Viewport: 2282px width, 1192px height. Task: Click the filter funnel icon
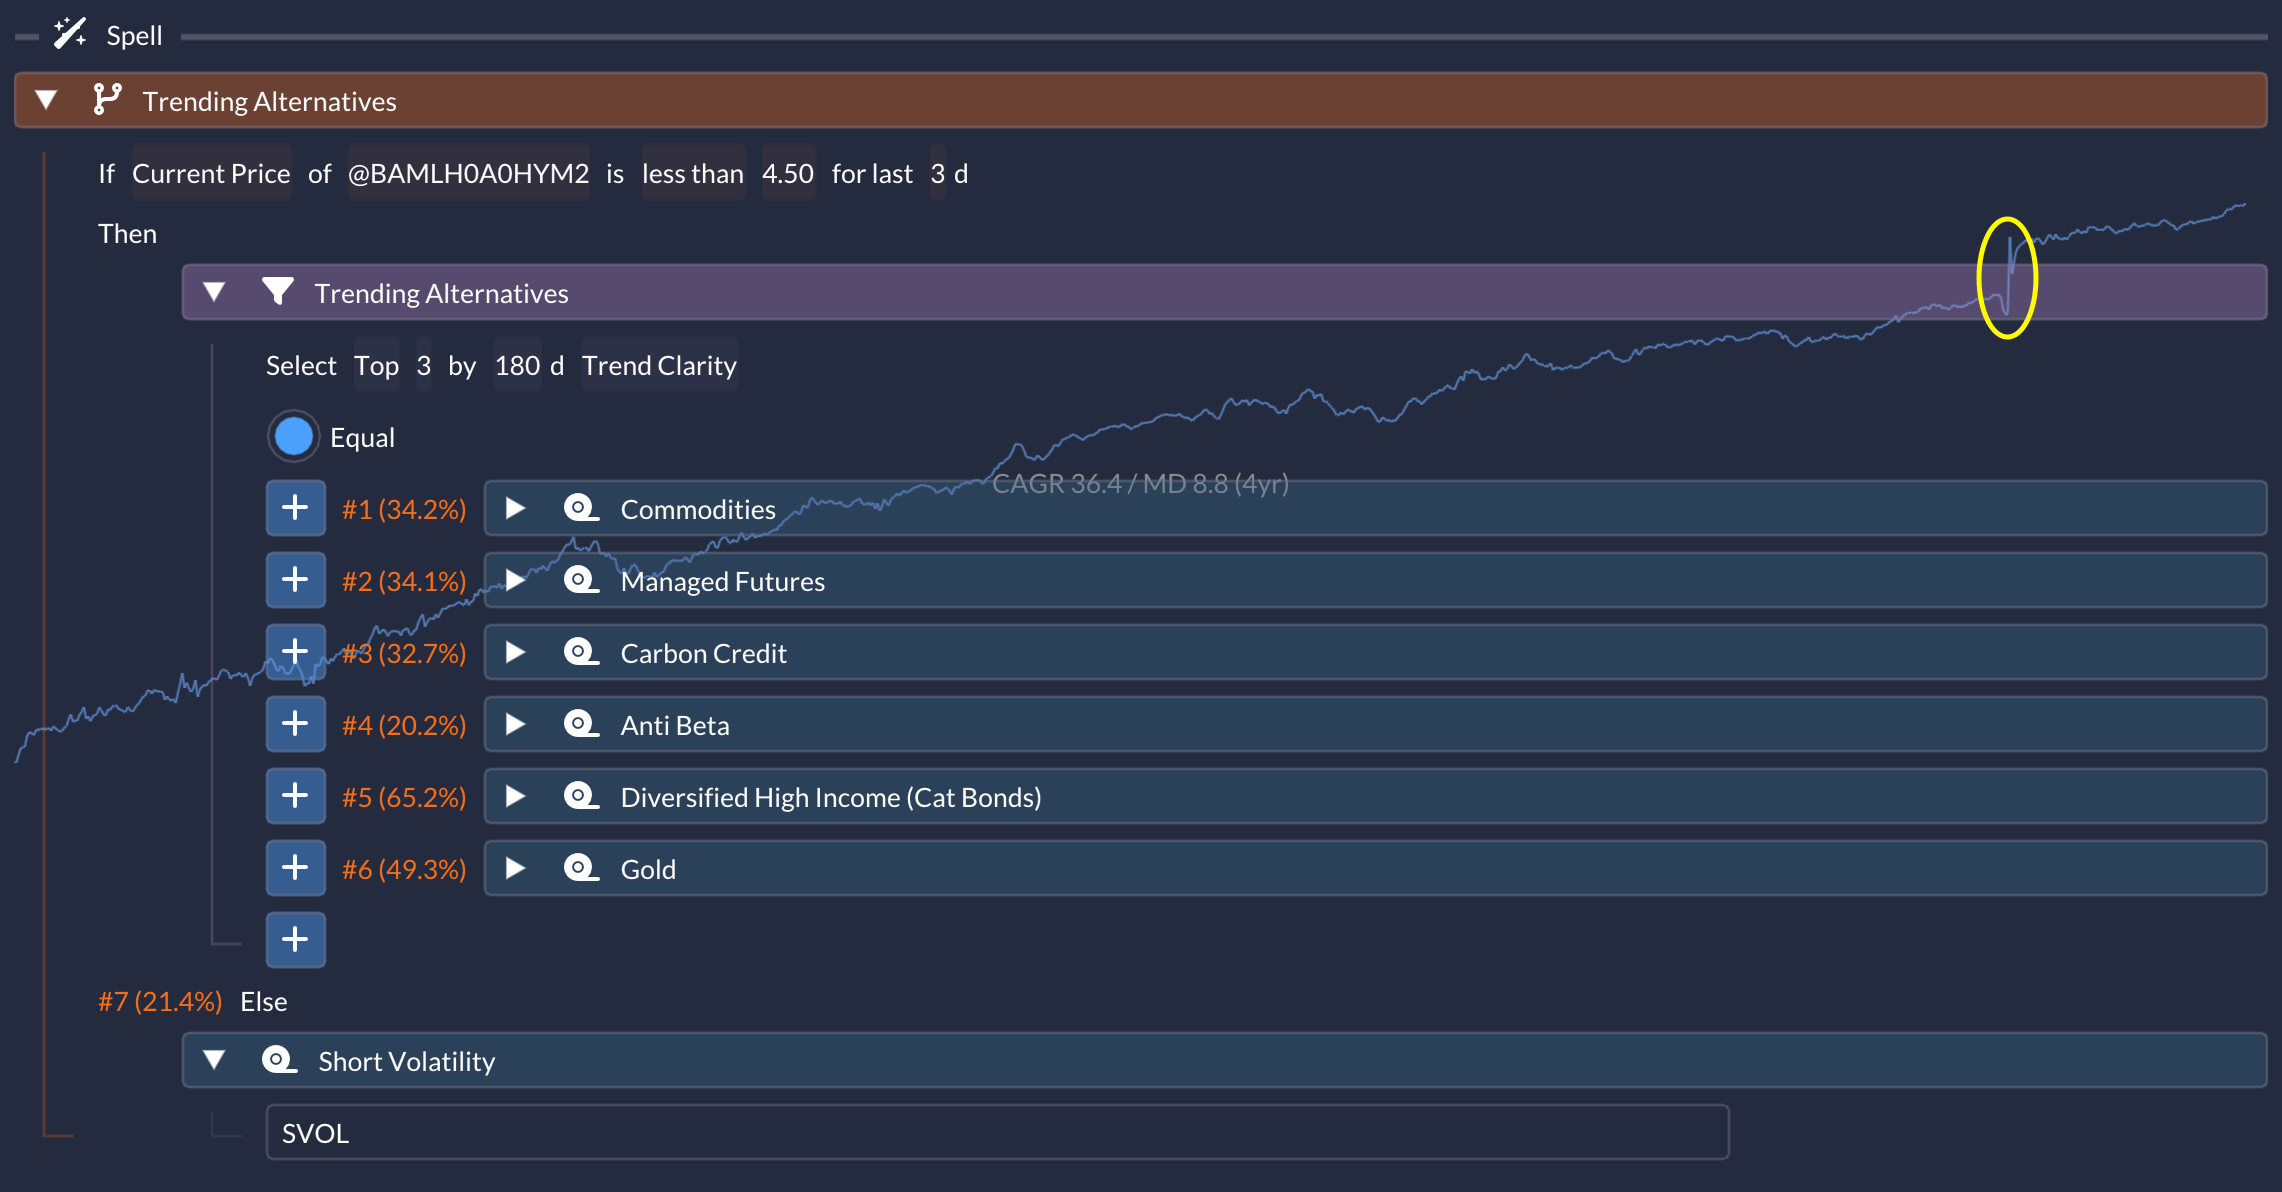pos(277,292)
